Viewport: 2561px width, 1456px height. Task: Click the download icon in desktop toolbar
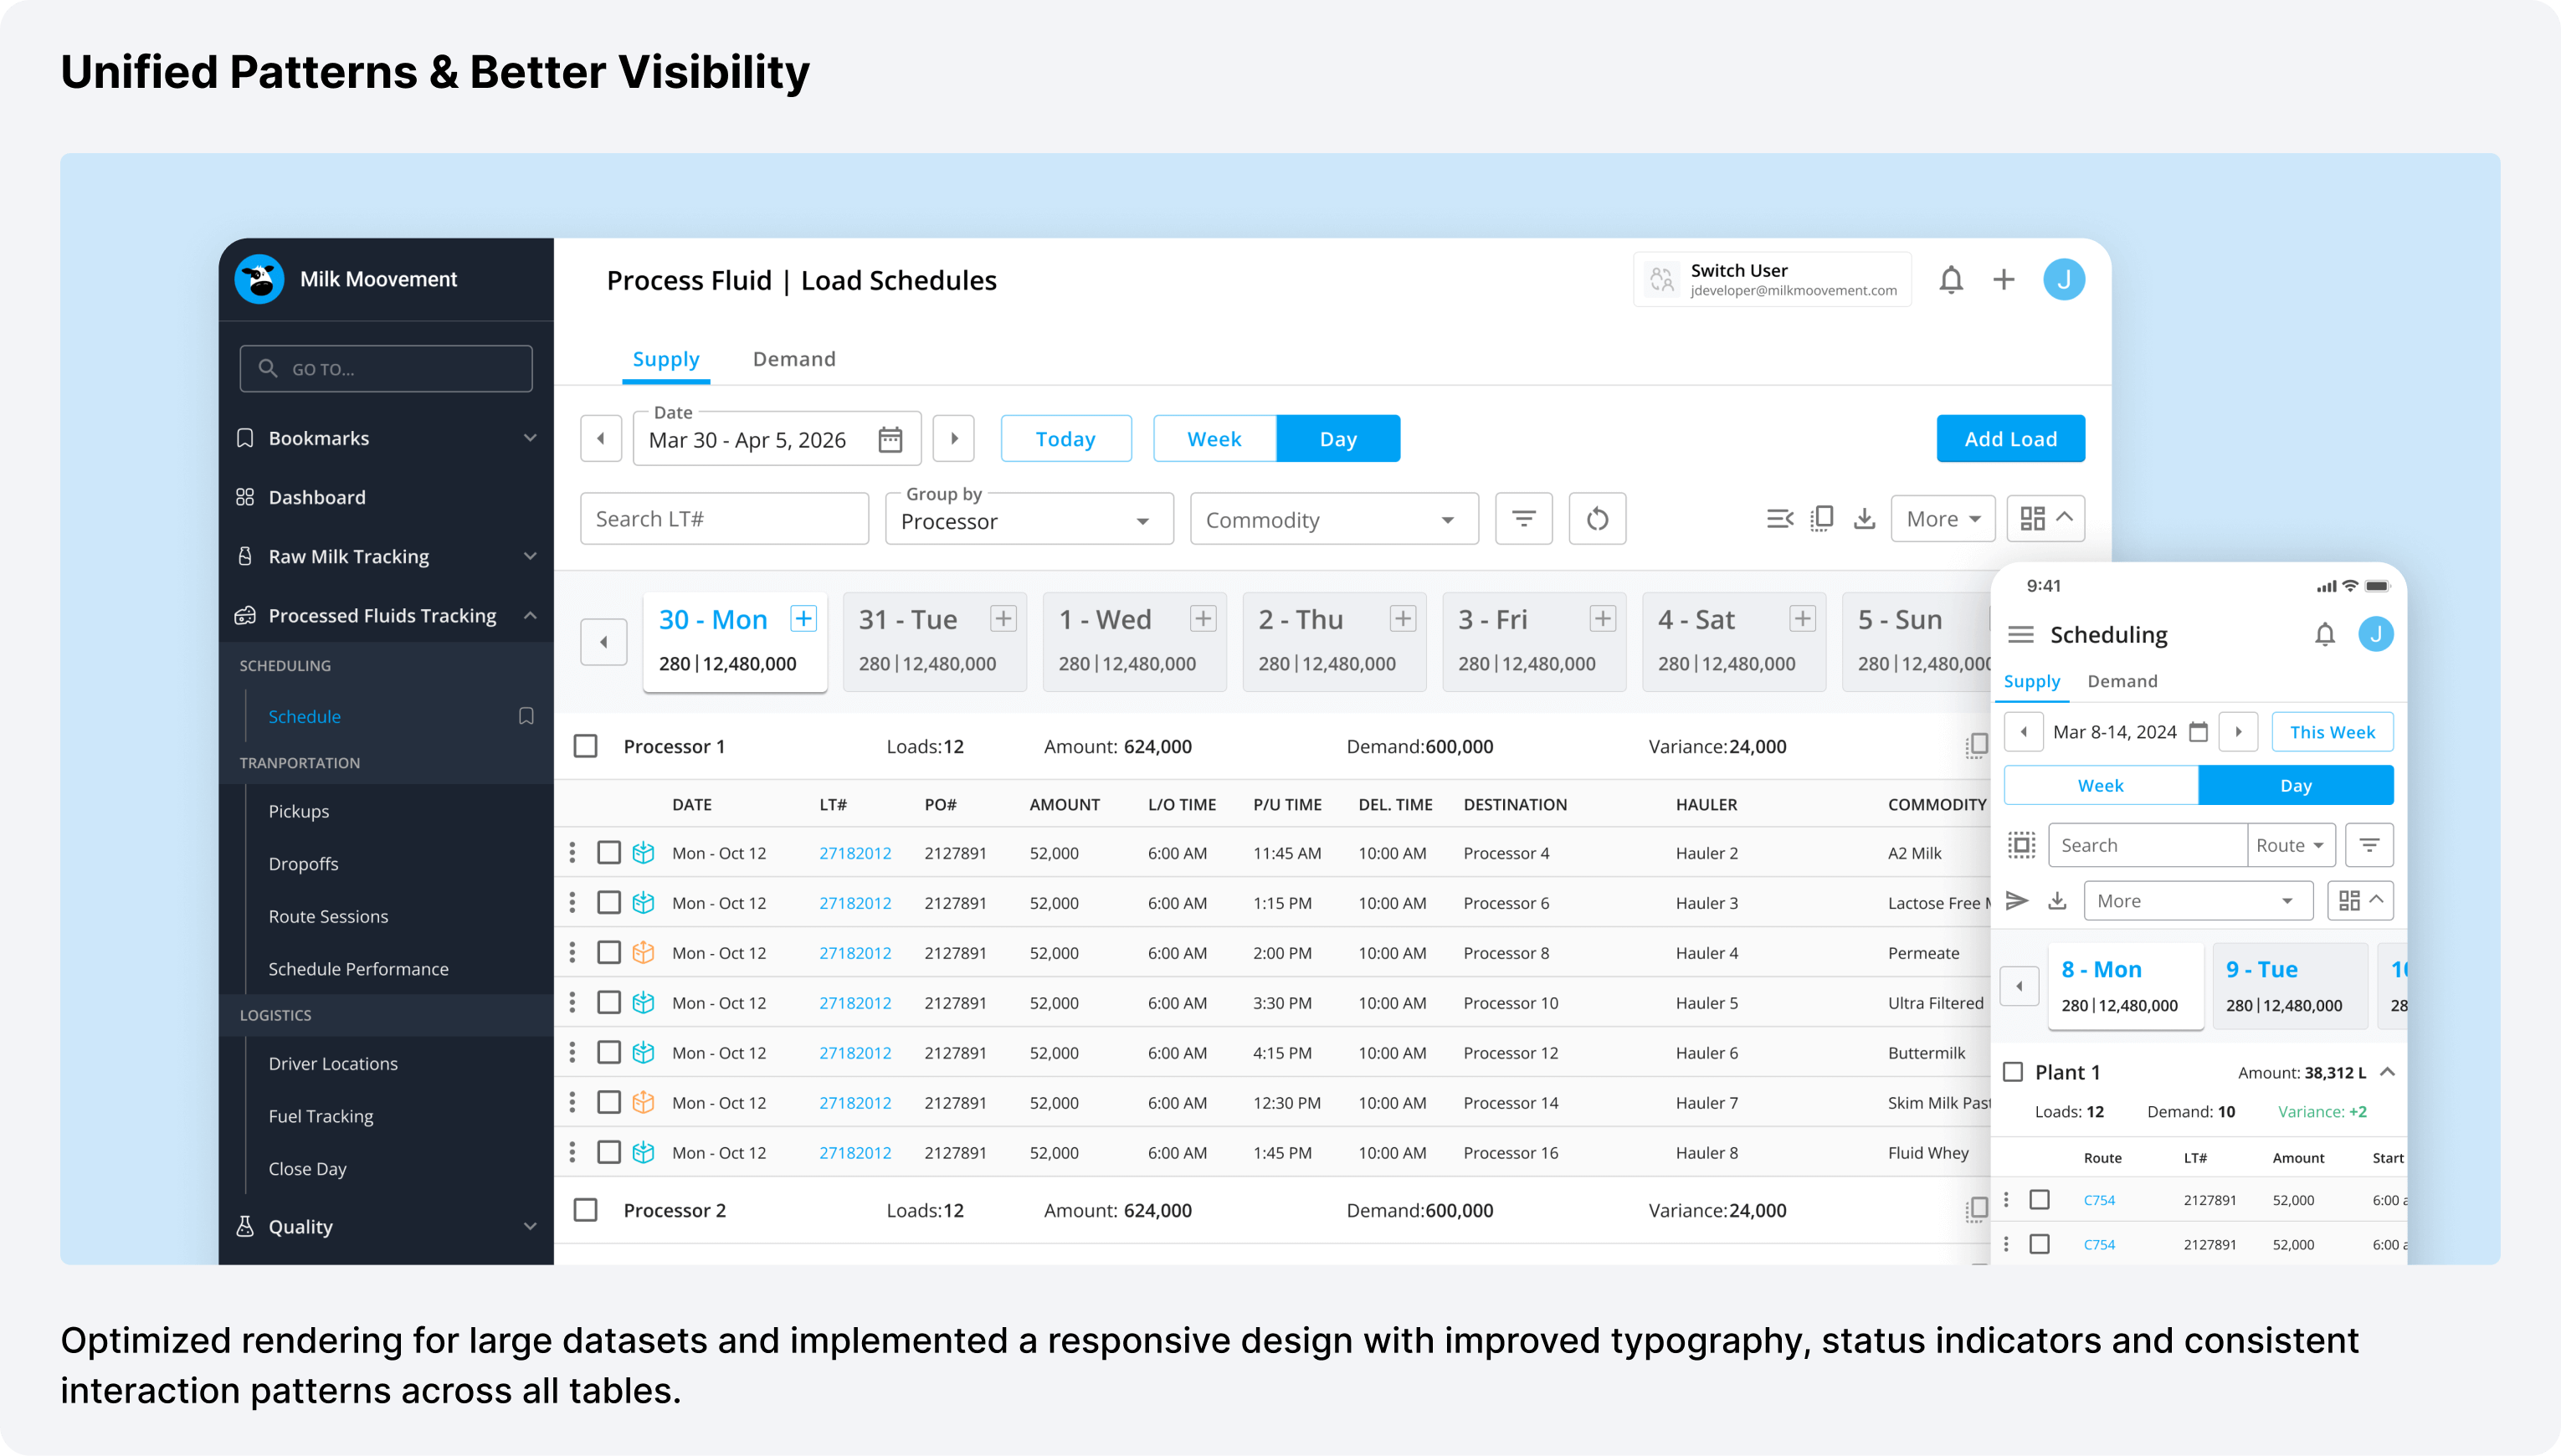pos(1864,519)
